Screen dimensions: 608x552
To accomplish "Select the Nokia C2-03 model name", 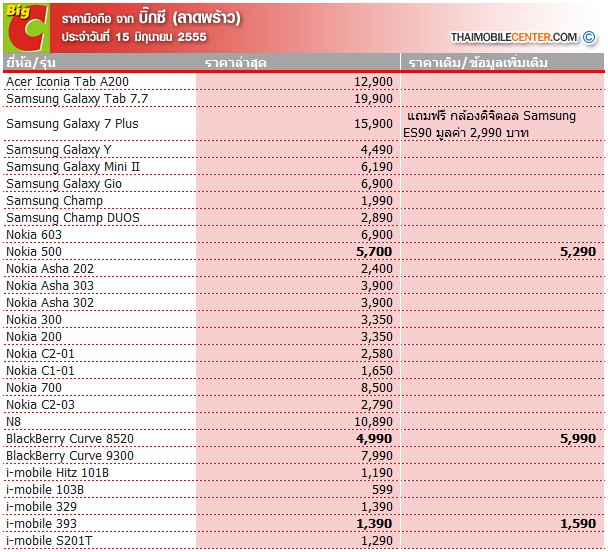I will 40,405.
